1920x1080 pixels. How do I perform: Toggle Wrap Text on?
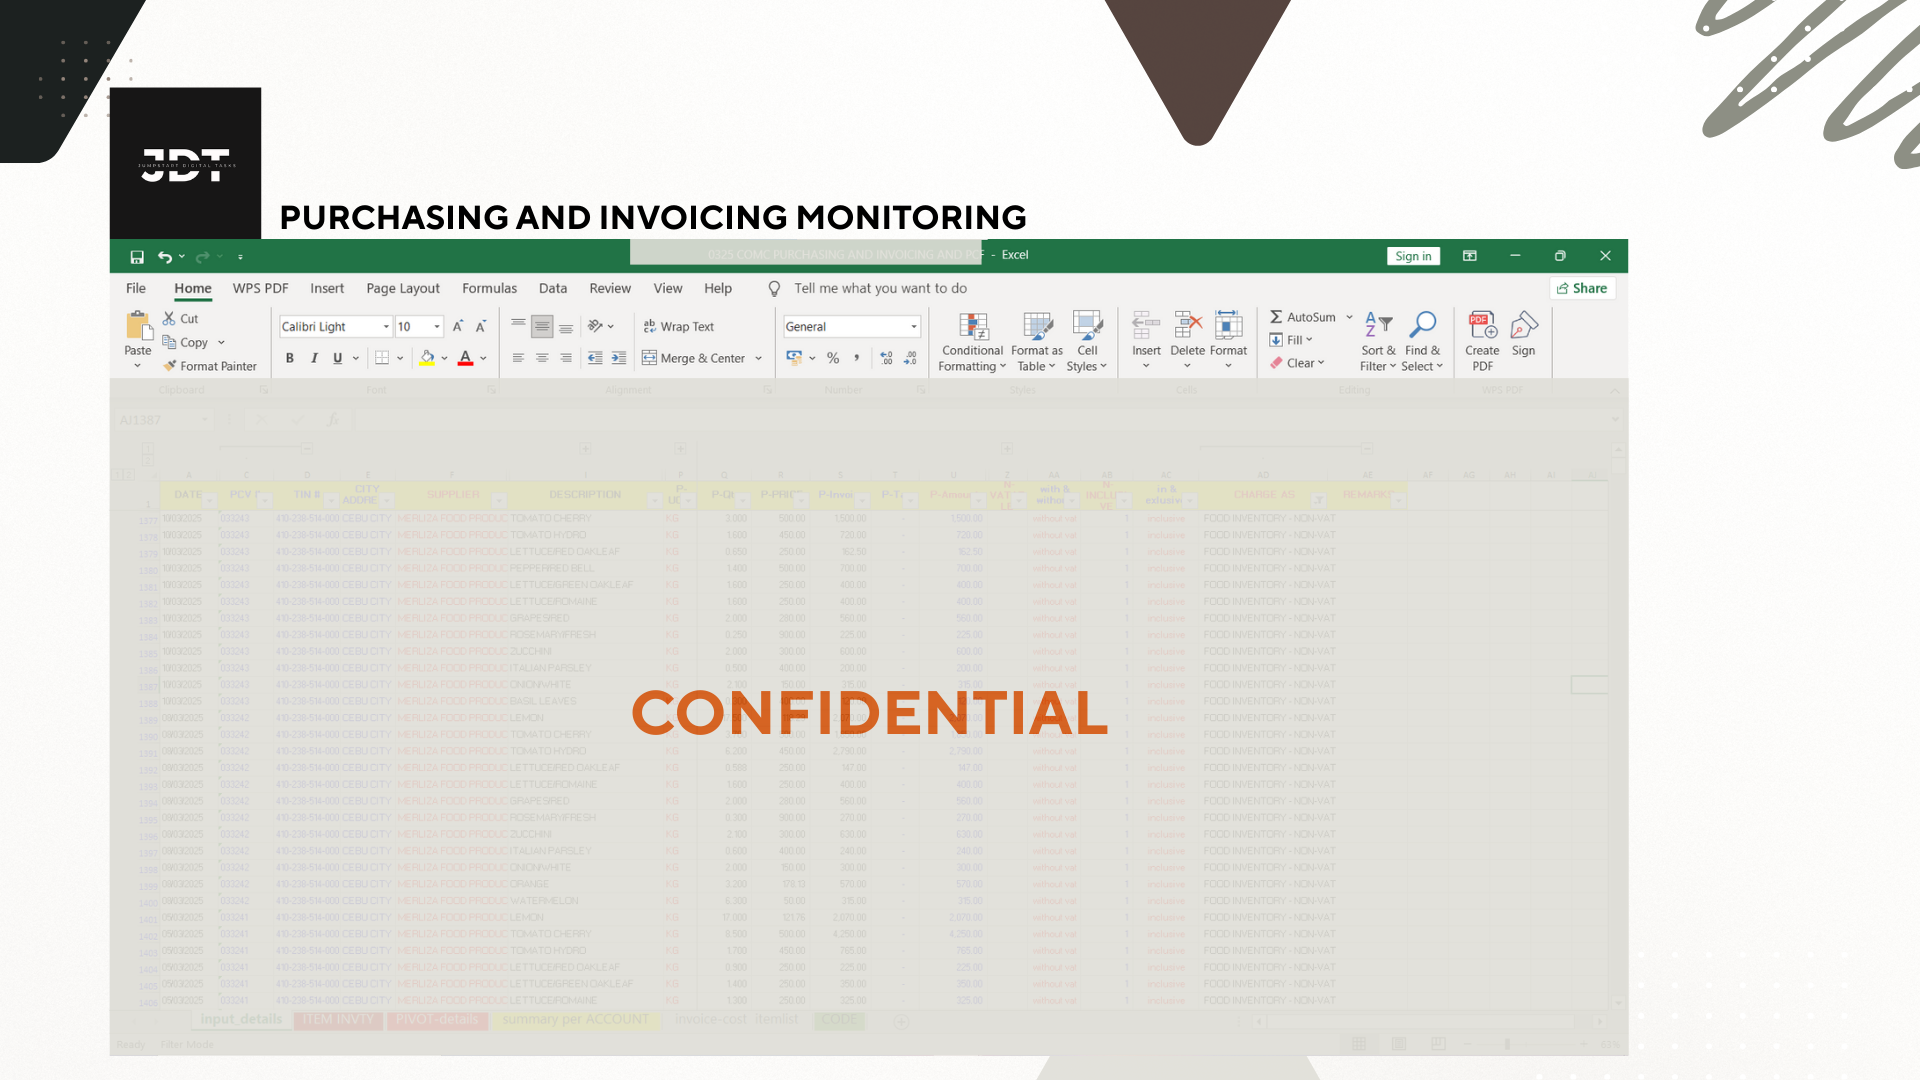click(x=678, y=327)
